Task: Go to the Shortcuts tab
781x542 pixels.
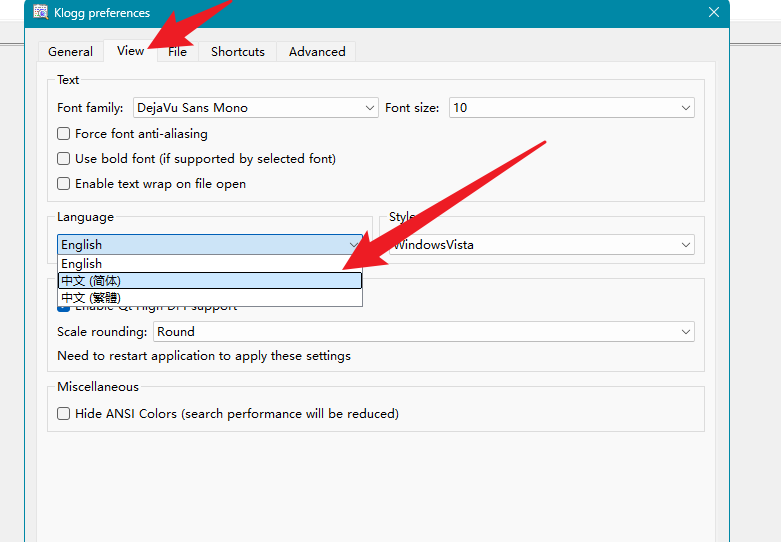Action: tap(238, 51)
